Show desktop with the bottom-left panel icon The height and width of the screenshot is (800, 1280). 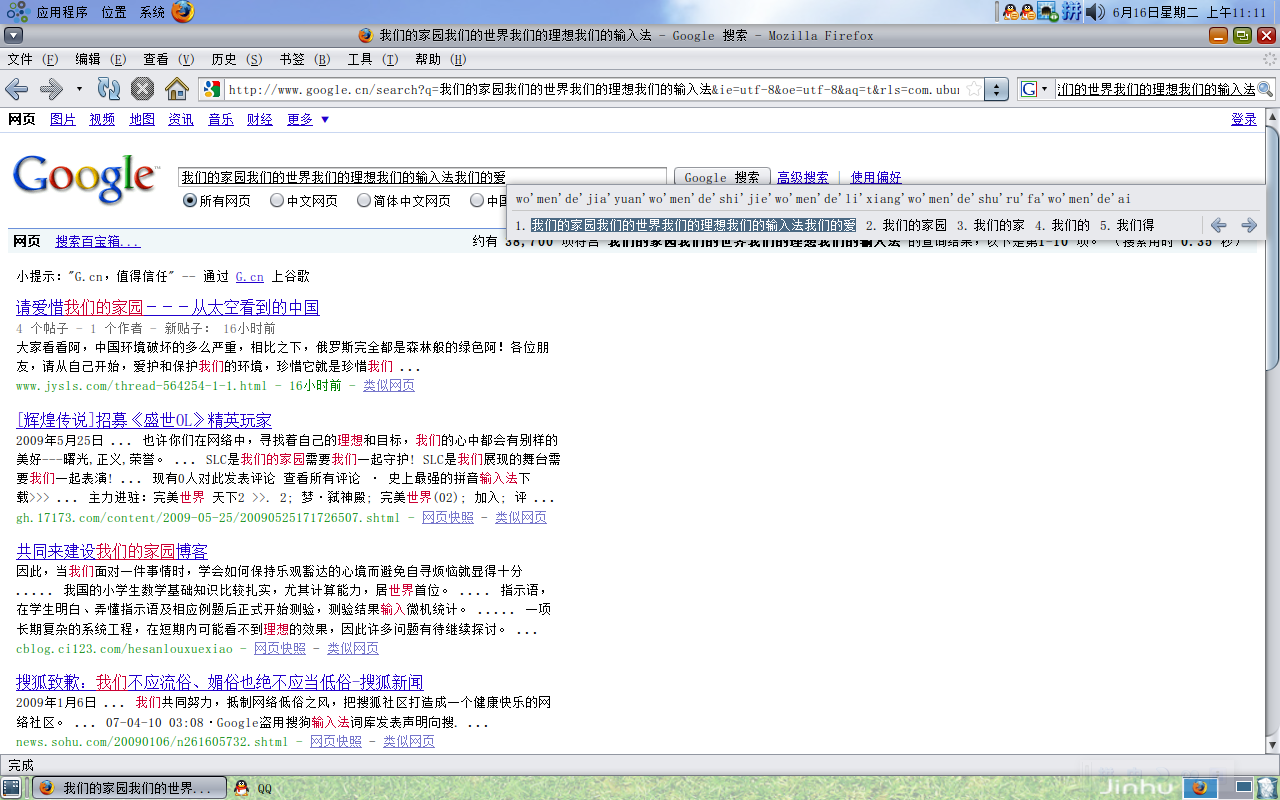pos(11,788)
